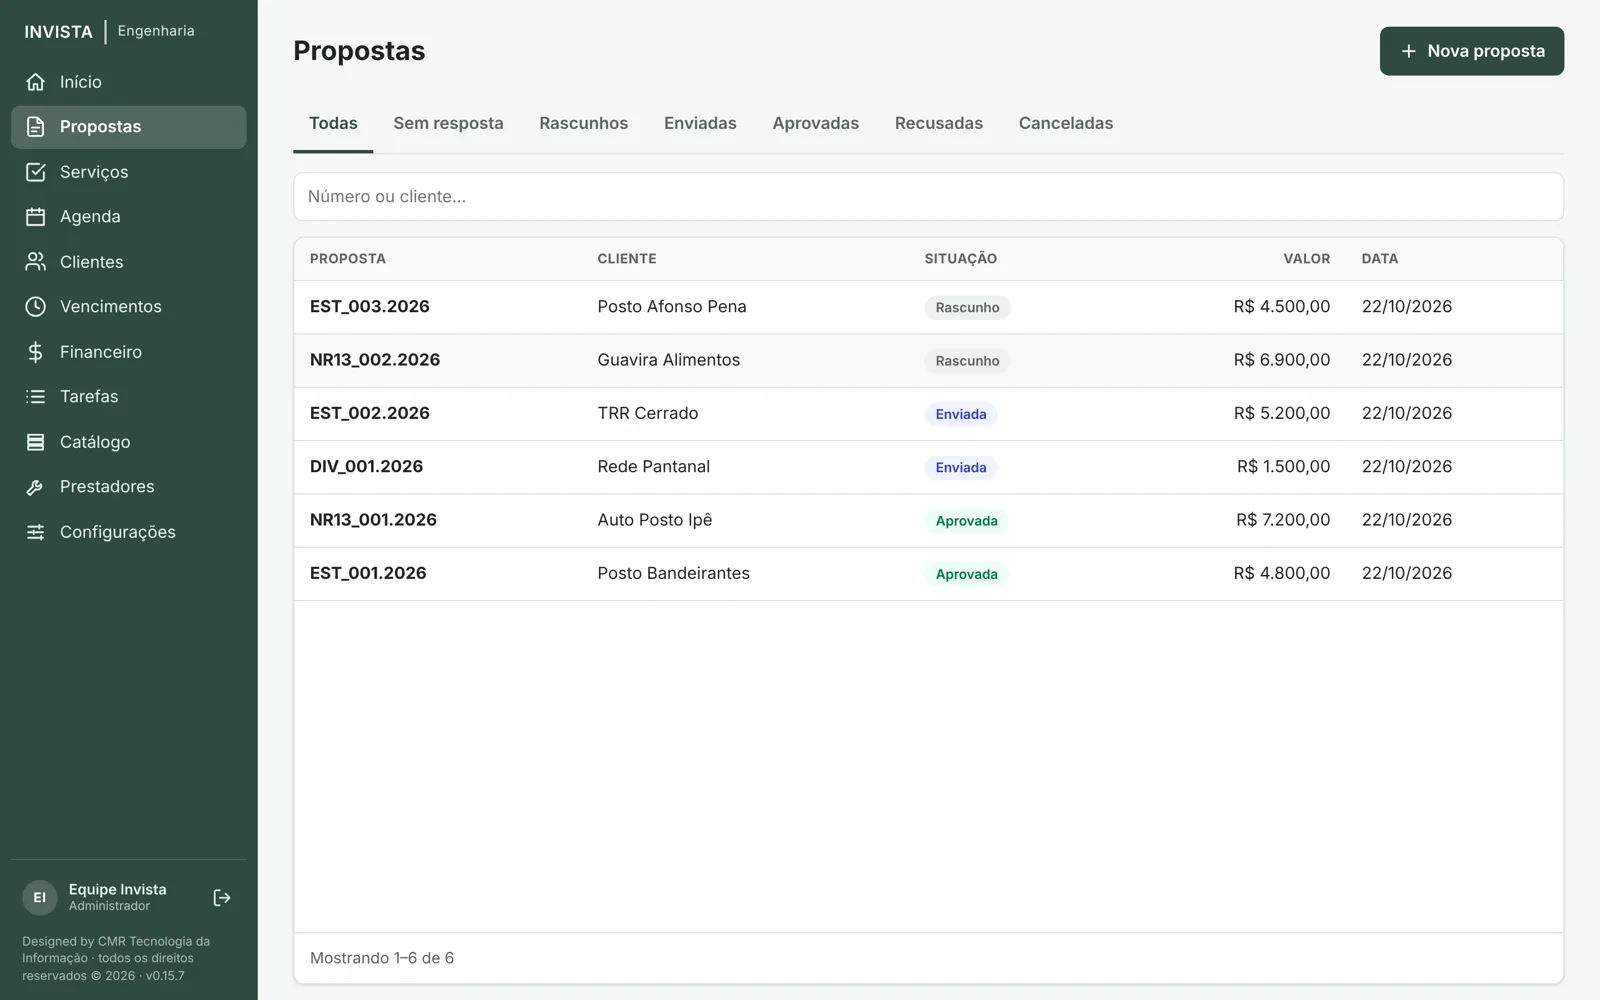Click the Aprovada badge for Auto Posto Ipê
1600x1000 pixels.
tap(966, 521)
